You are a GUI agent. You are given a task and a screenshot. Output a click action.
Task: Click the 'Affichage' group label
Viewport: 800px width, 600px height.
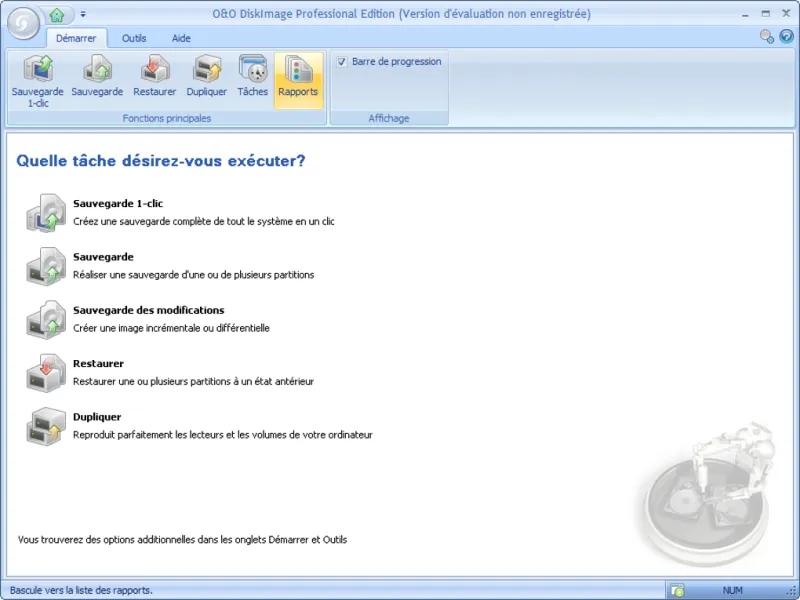389,118
